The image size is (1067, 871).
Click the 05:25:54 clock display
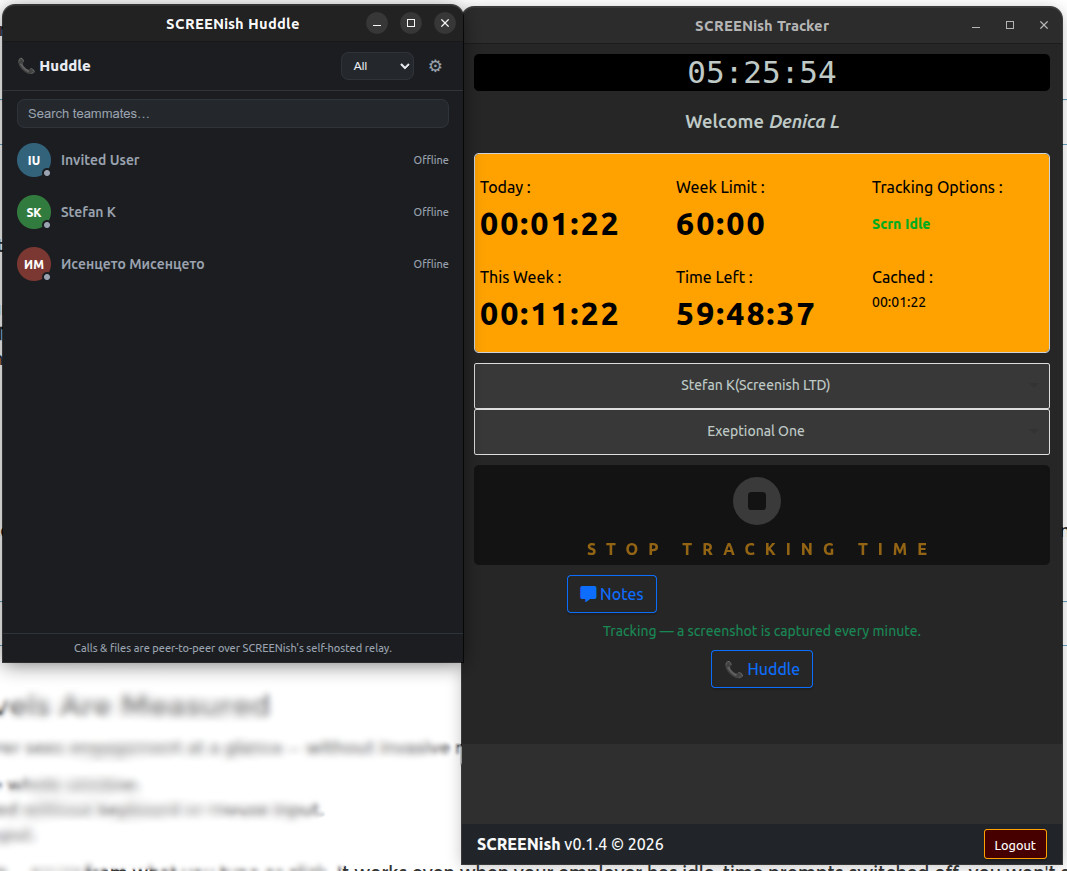point(761,73)
